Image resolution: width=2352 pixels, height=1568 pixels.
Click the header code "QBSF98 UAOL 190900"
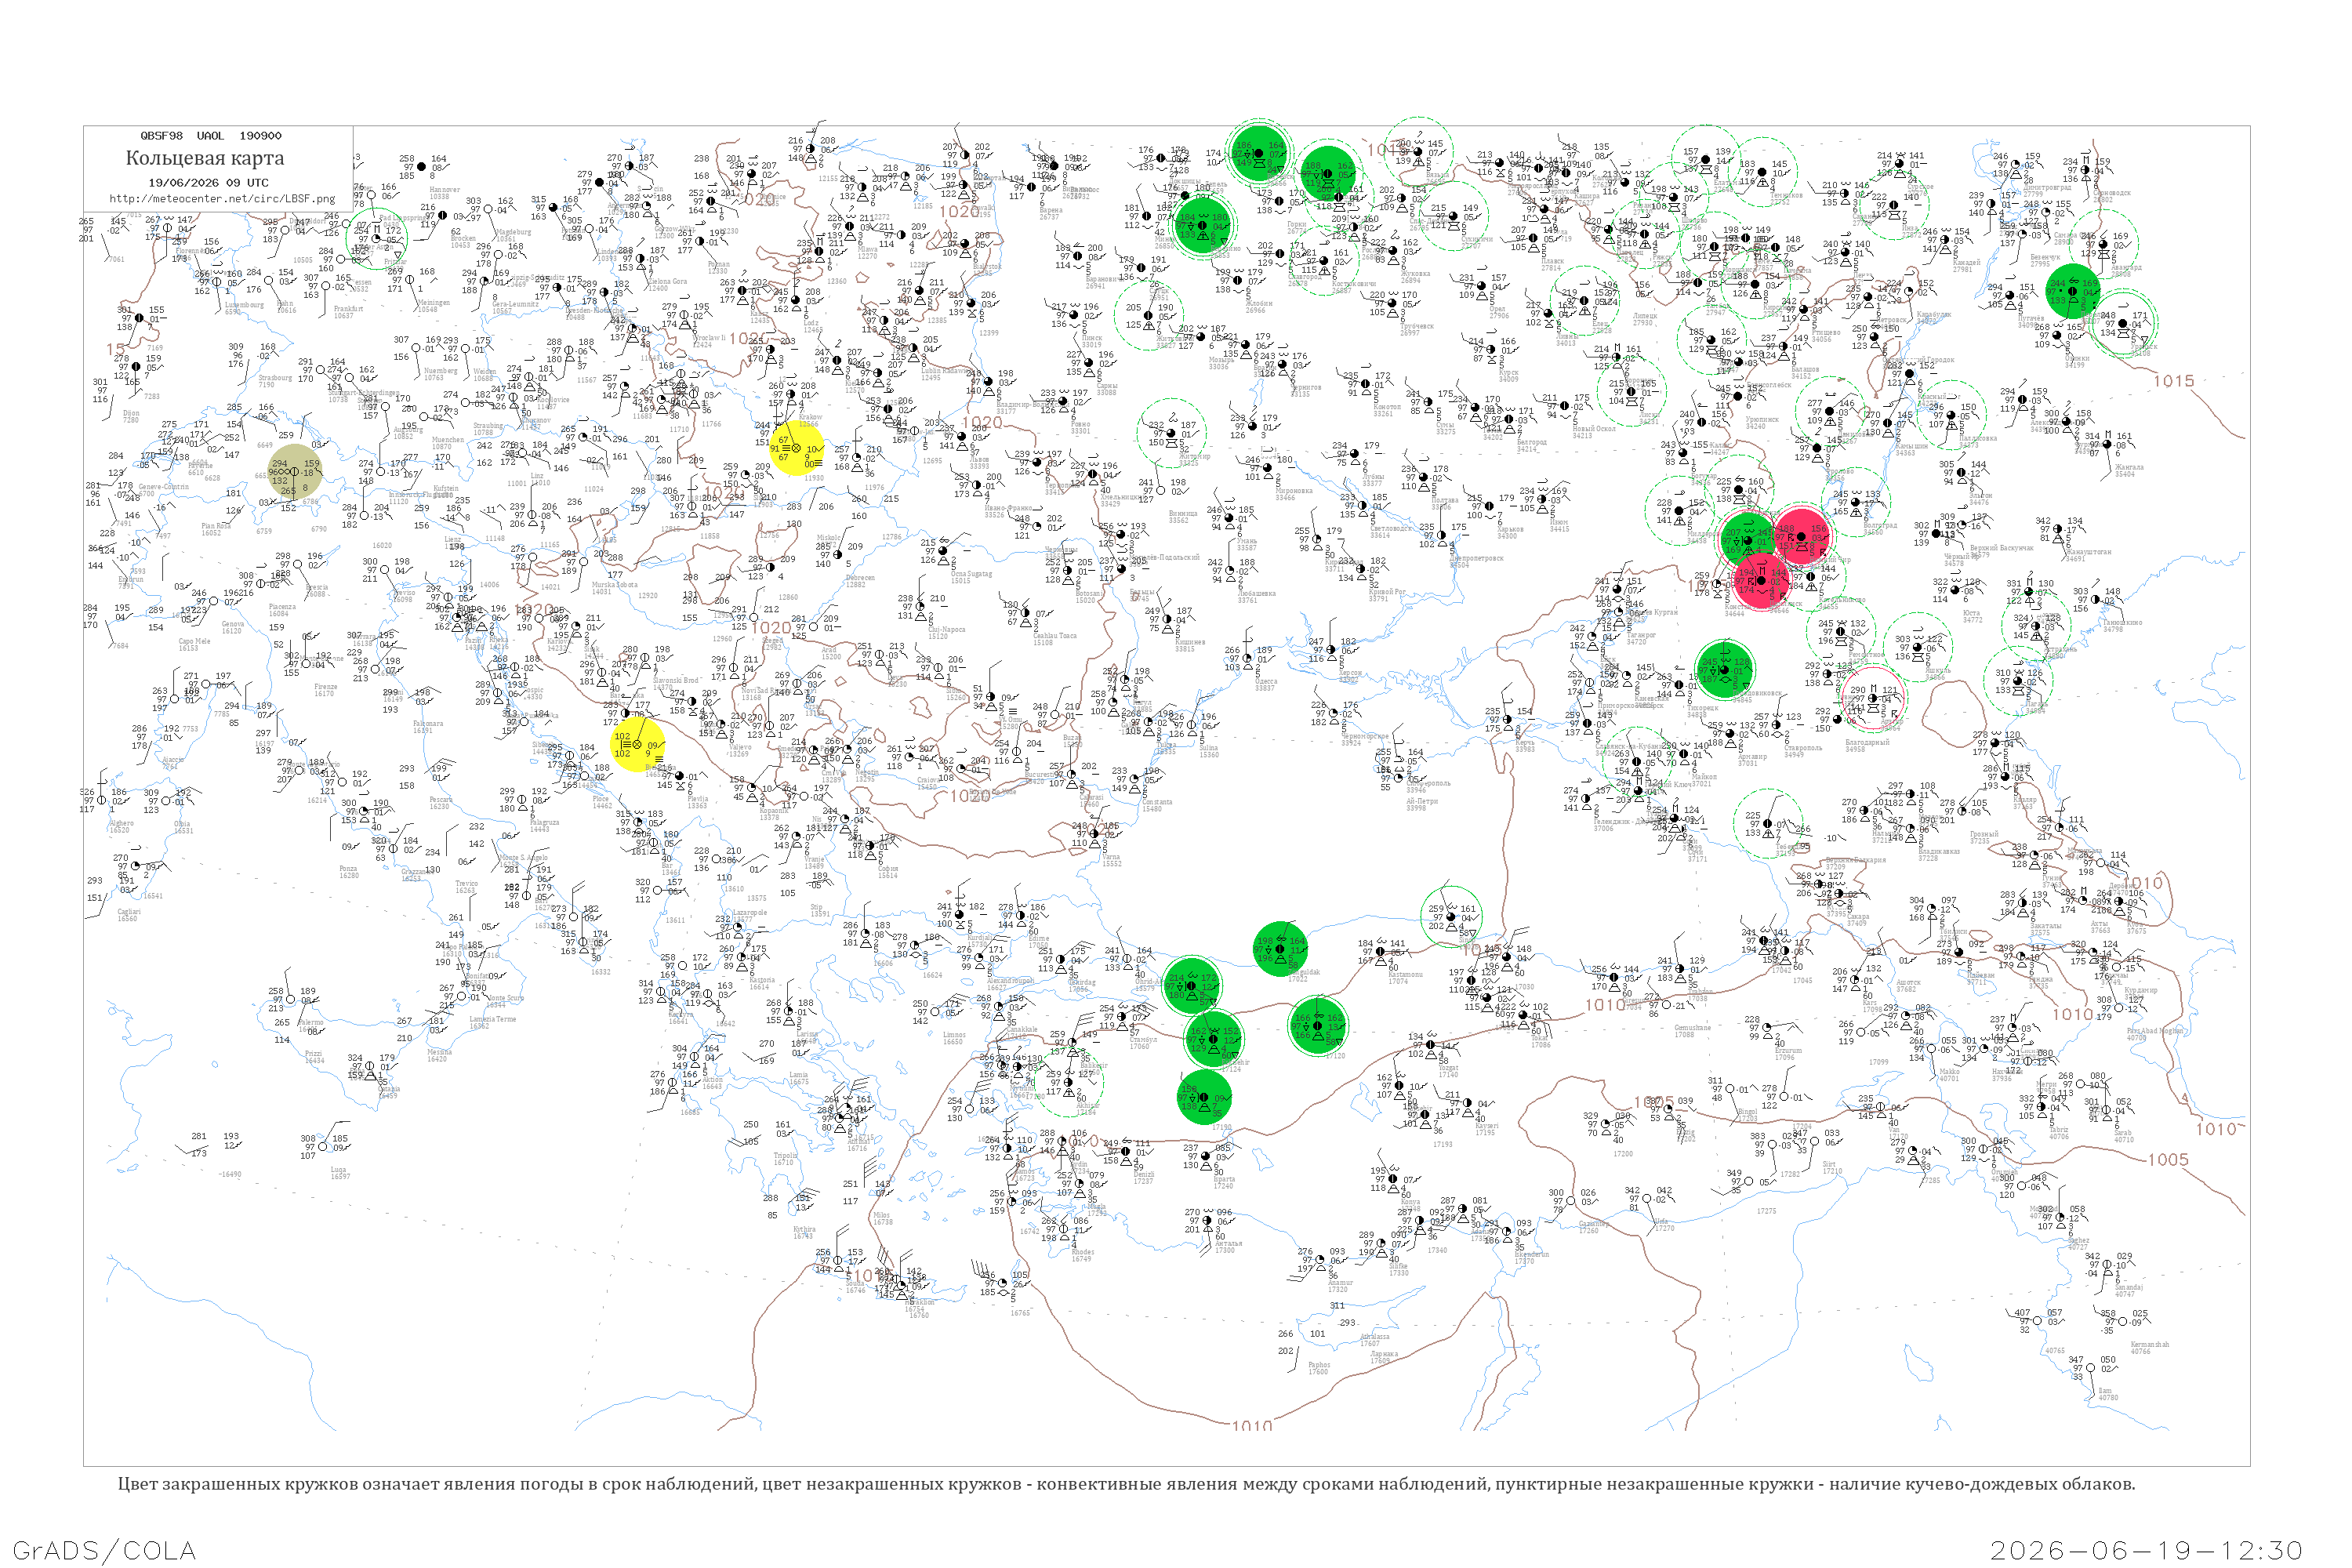point(211,136)
